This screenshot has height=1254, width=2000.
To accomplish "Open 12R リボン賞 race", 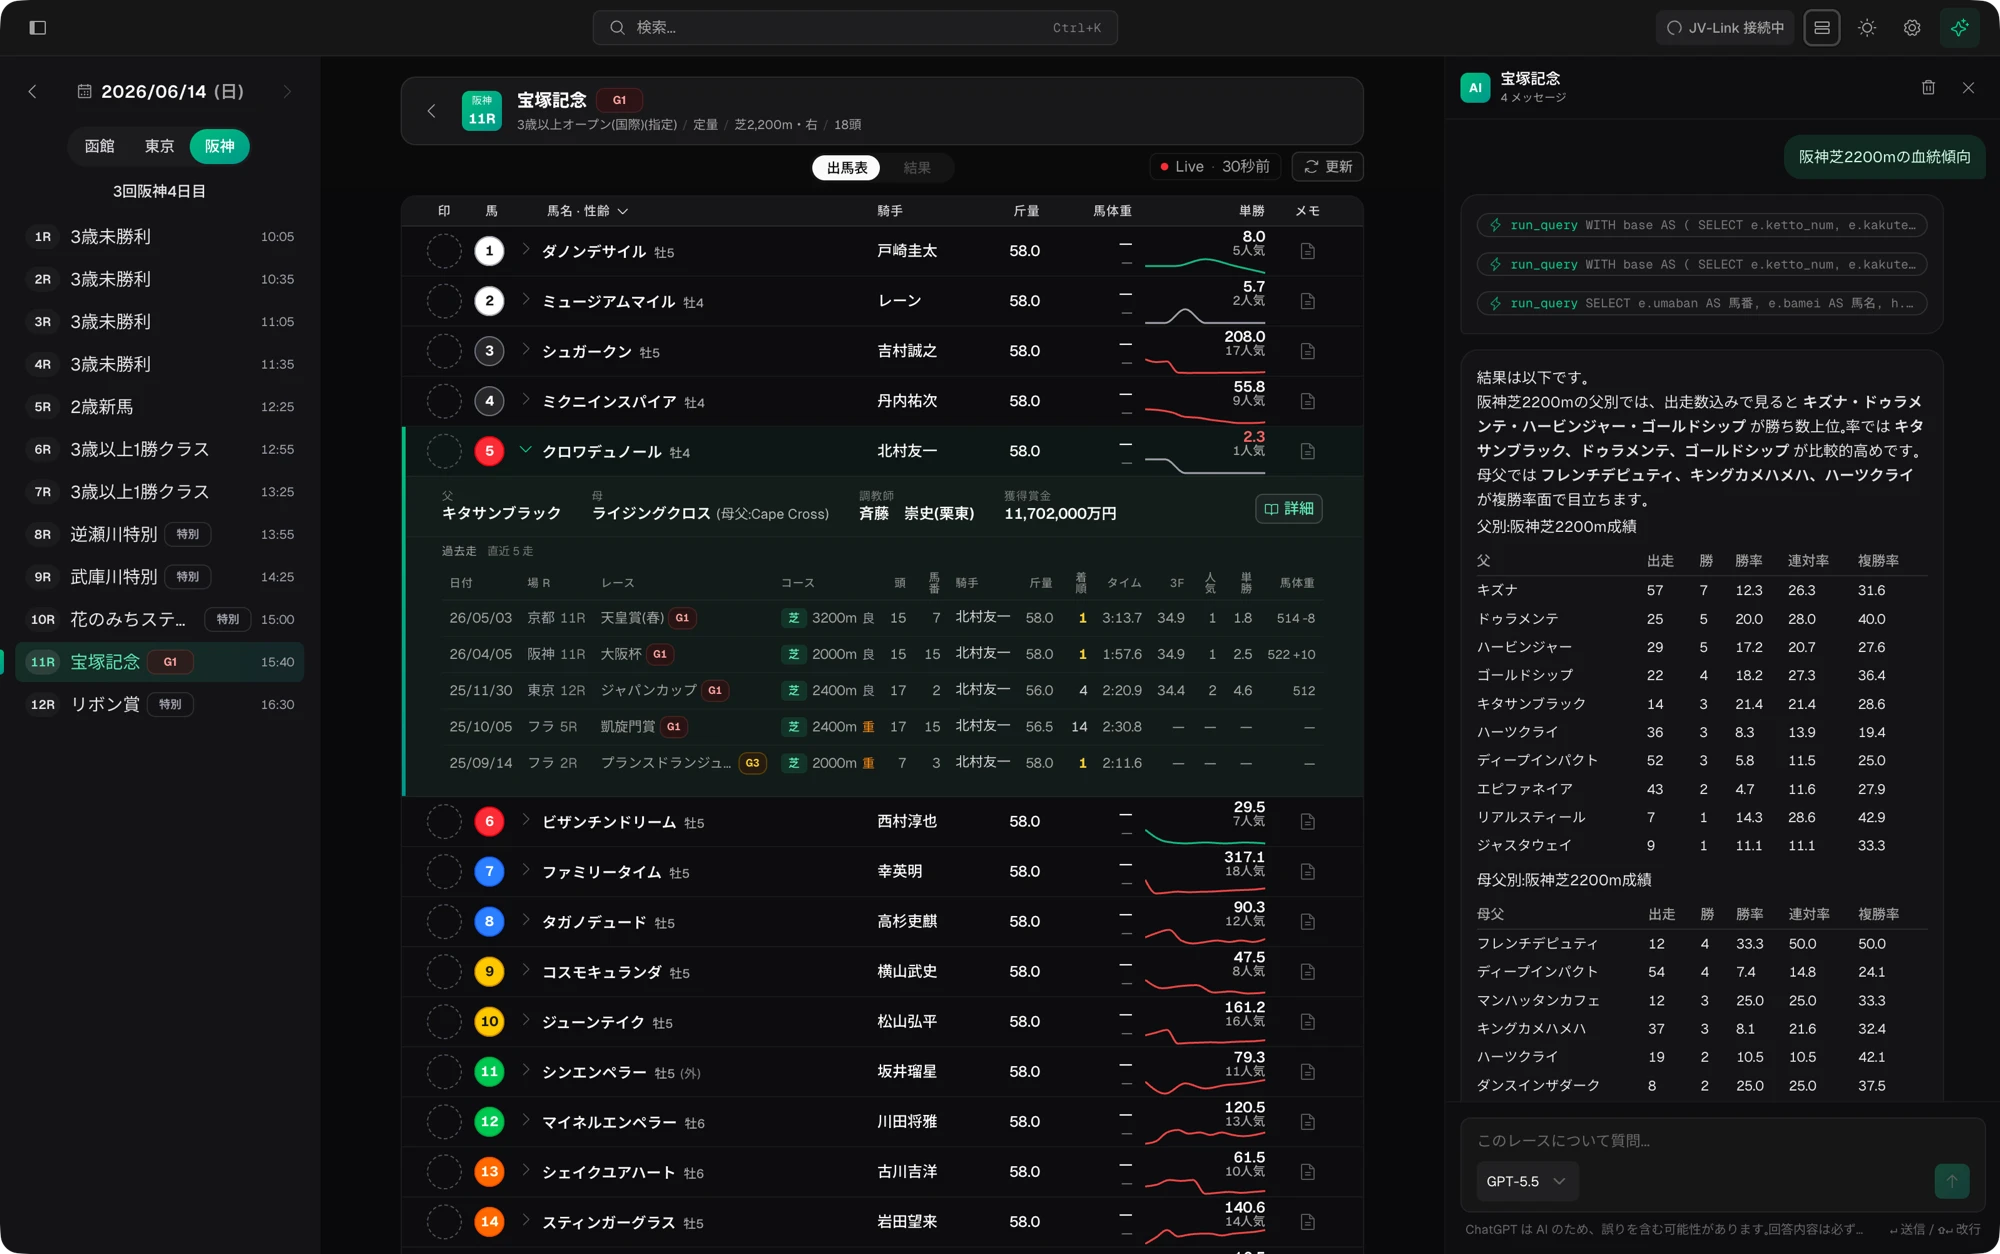I will 160,705.
